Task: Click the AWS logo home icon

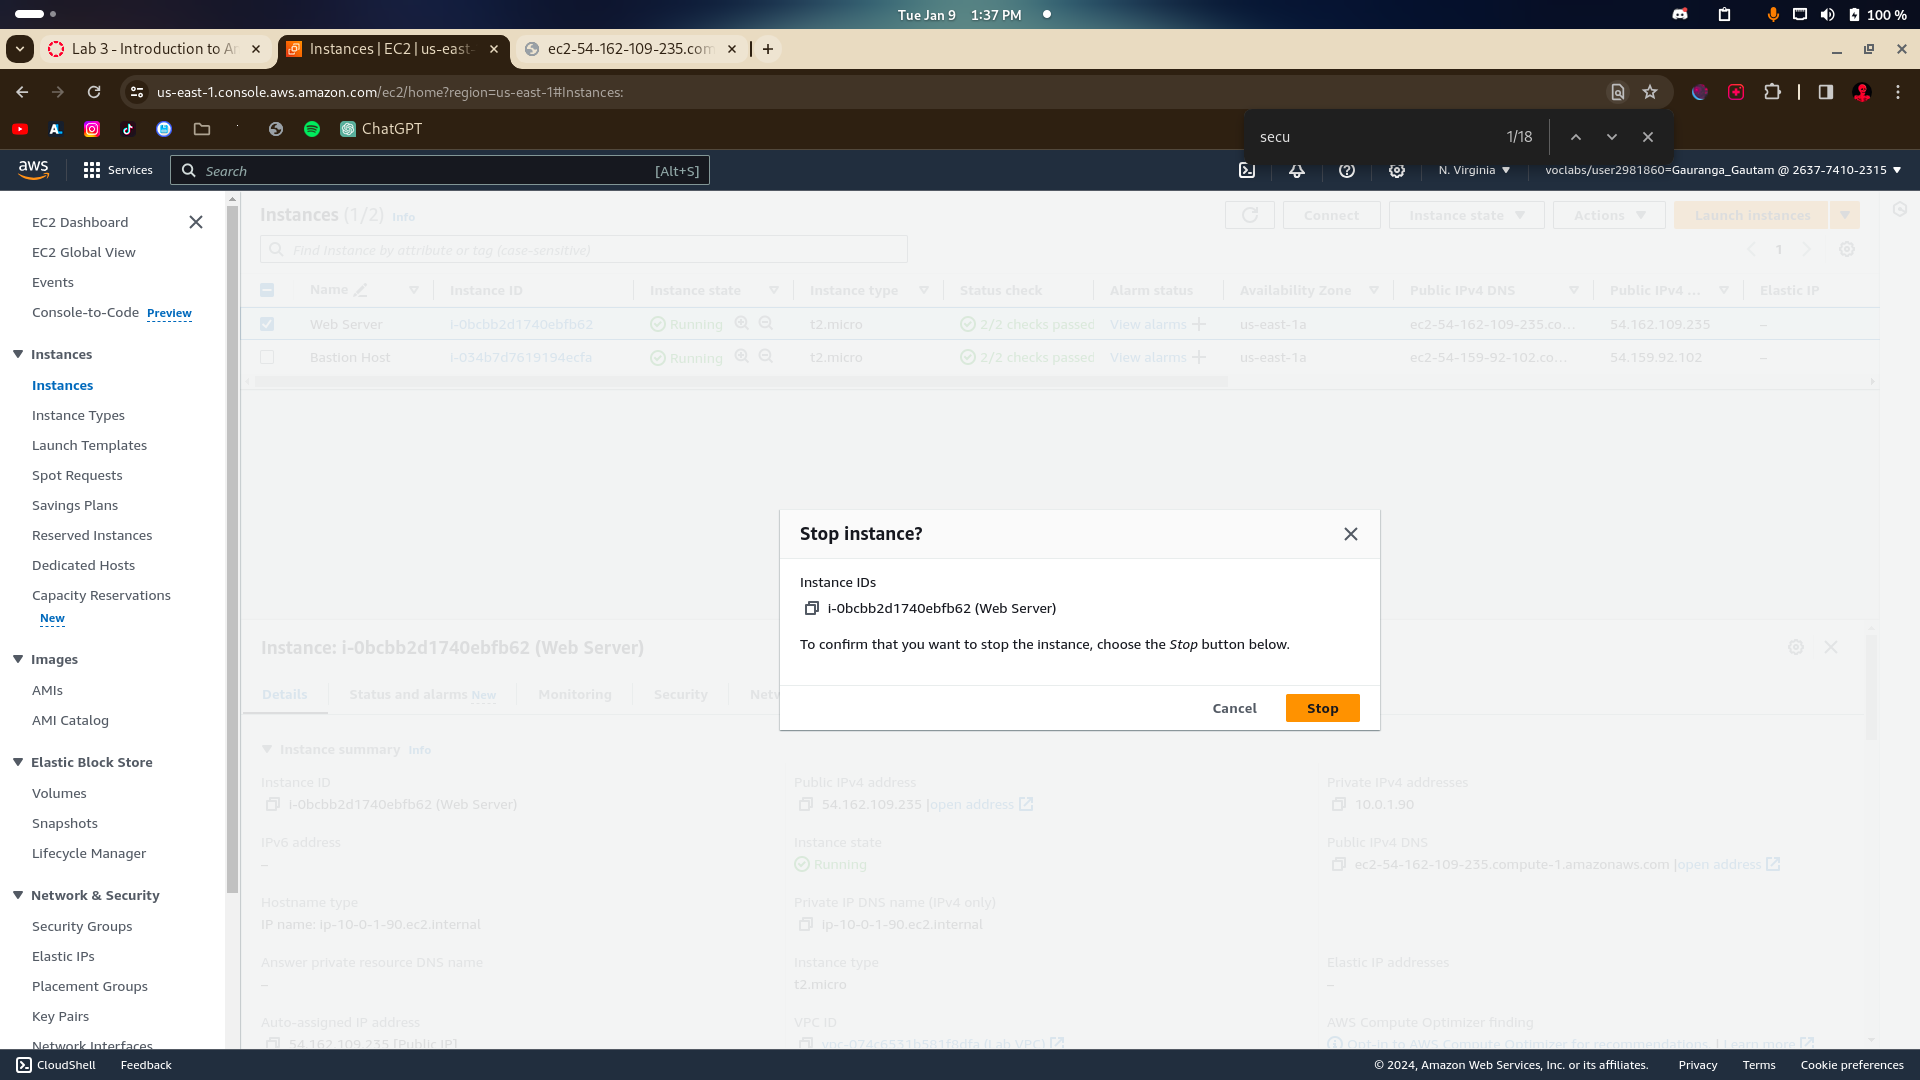Action: click(x=33, y=170)
